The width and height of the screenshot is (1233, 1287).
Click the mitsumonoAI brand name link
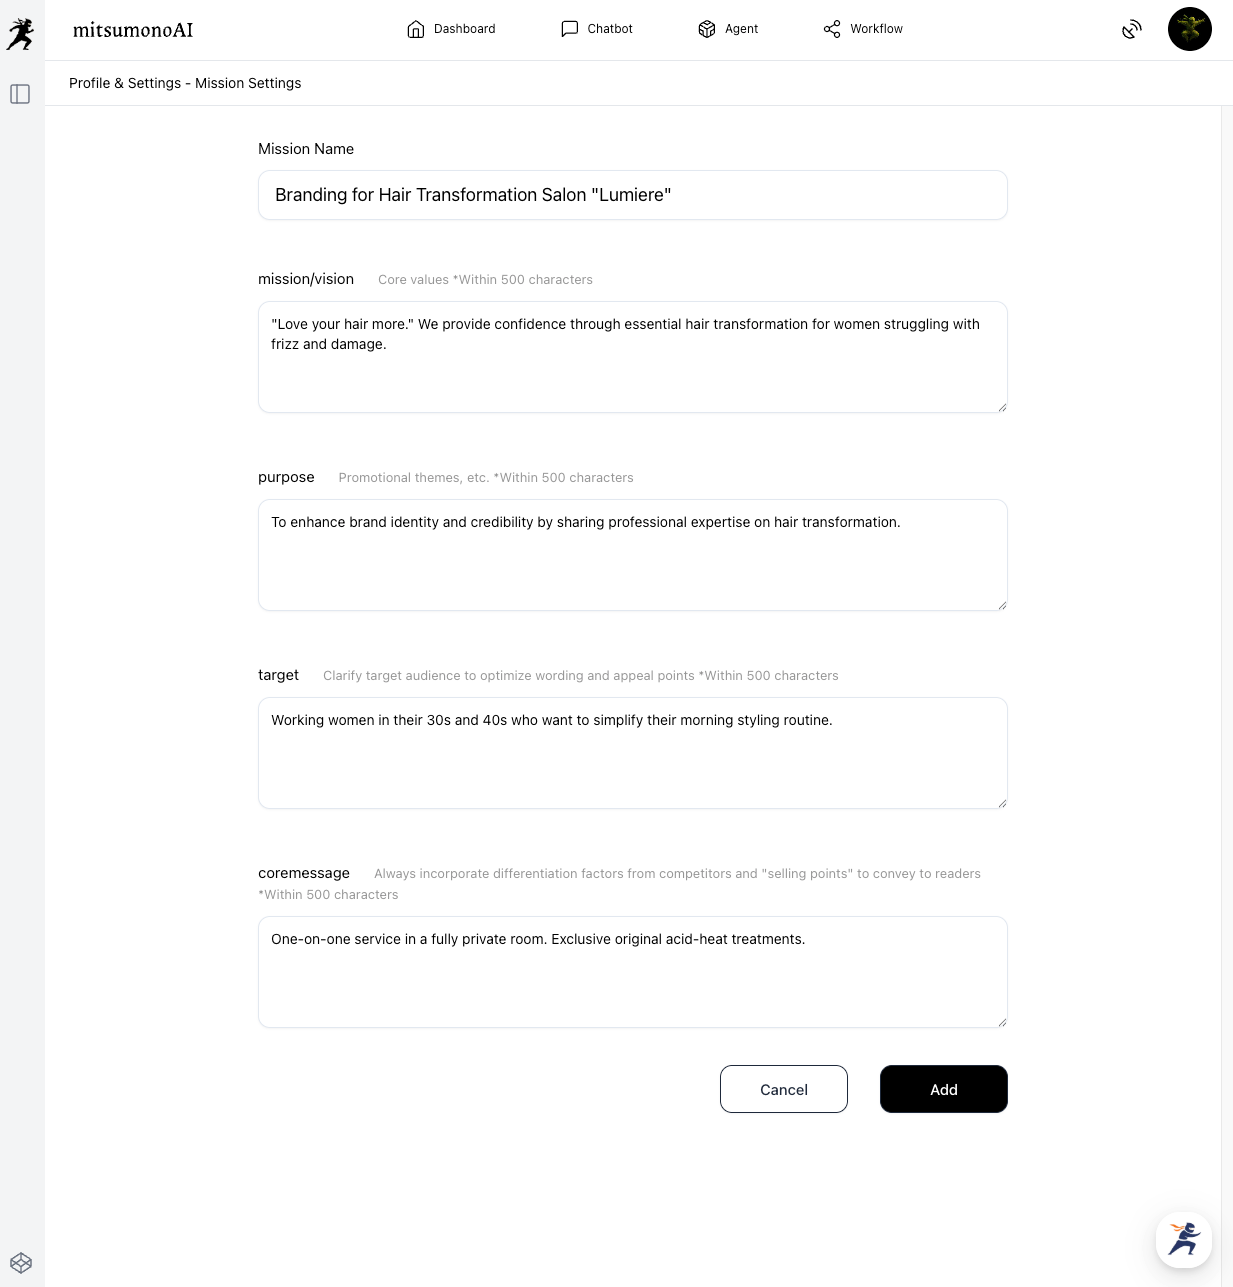pyautogui.click(x=133, y=30)
